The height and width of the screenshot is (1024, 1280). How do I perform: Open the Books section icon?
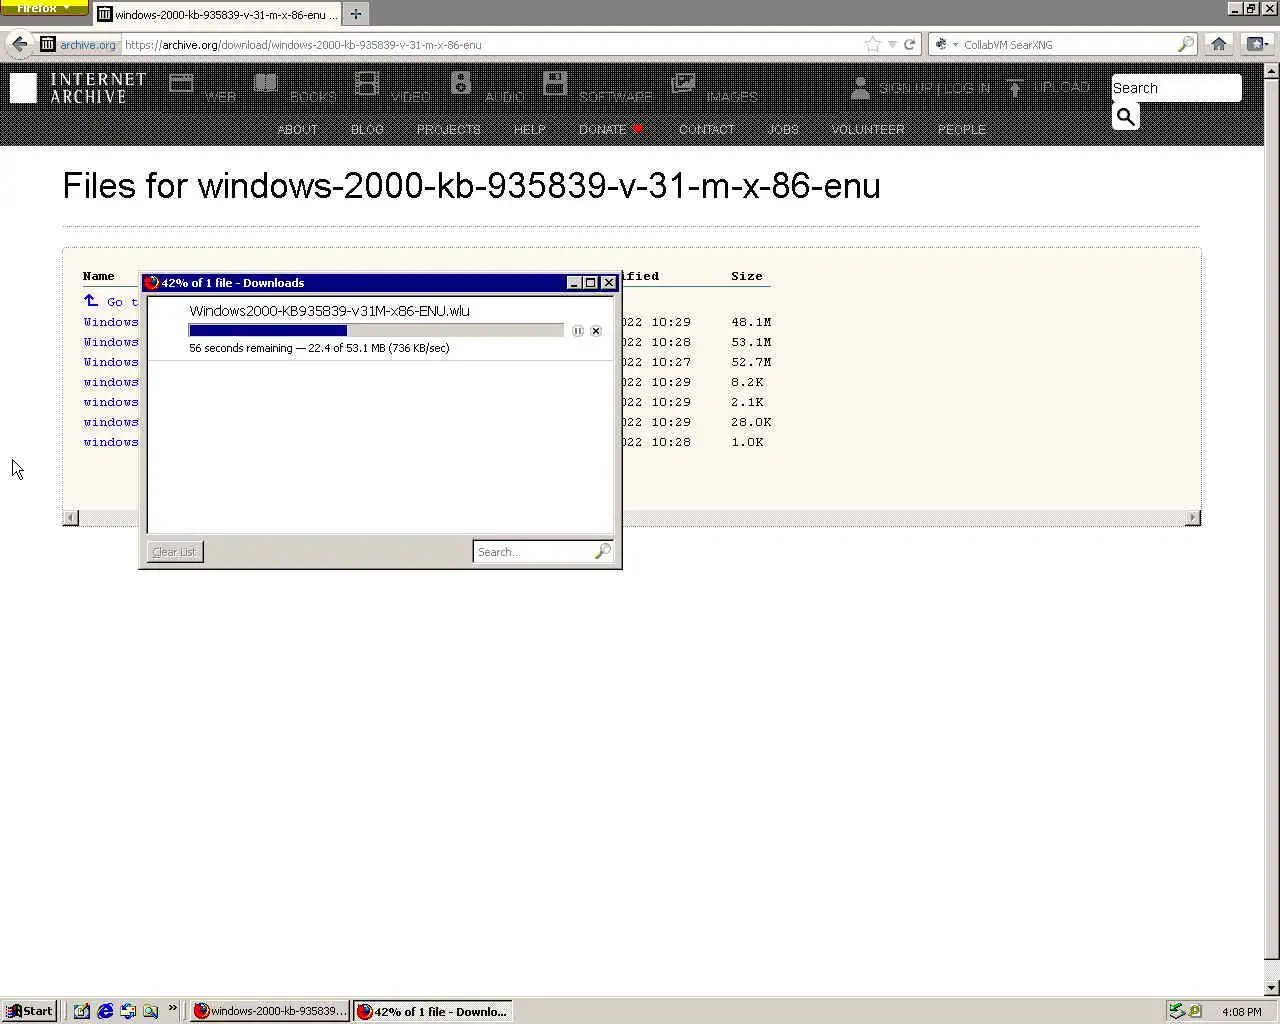265,83
